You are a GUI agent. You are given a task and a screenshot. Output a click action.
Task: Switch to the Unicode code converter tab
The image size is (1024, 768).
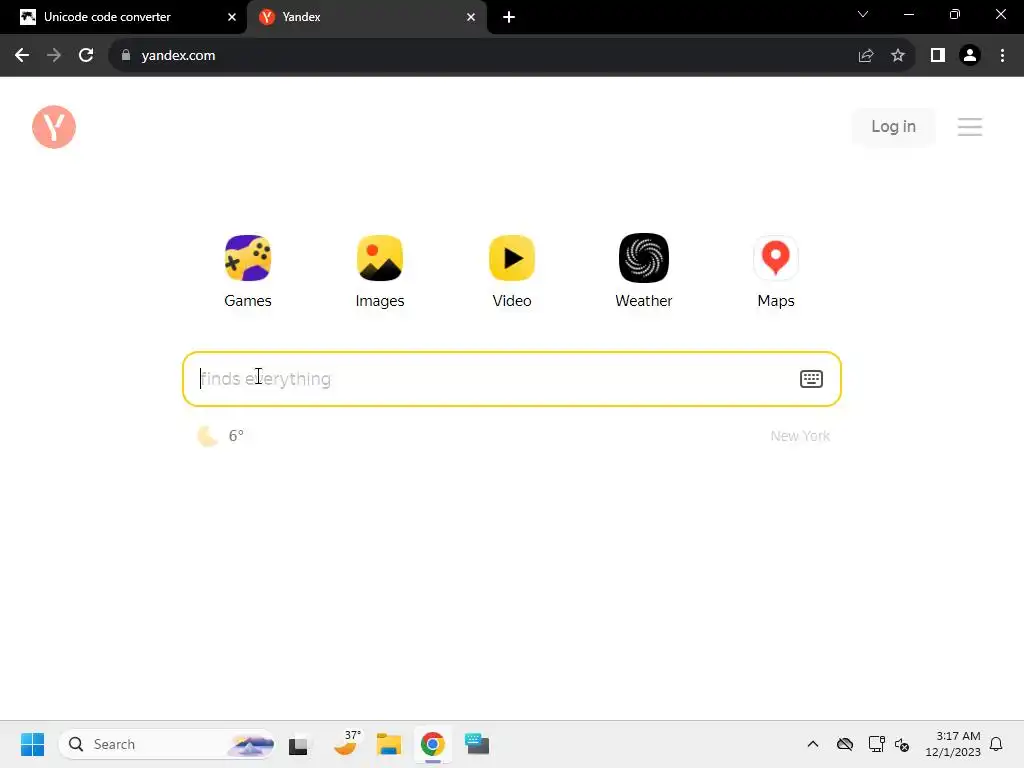124,17
